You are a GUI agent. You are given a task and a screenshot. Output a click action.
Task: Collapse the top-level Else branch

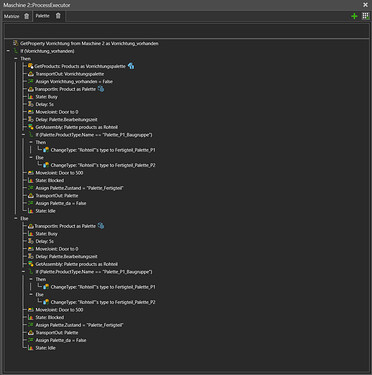pos(16,218)
